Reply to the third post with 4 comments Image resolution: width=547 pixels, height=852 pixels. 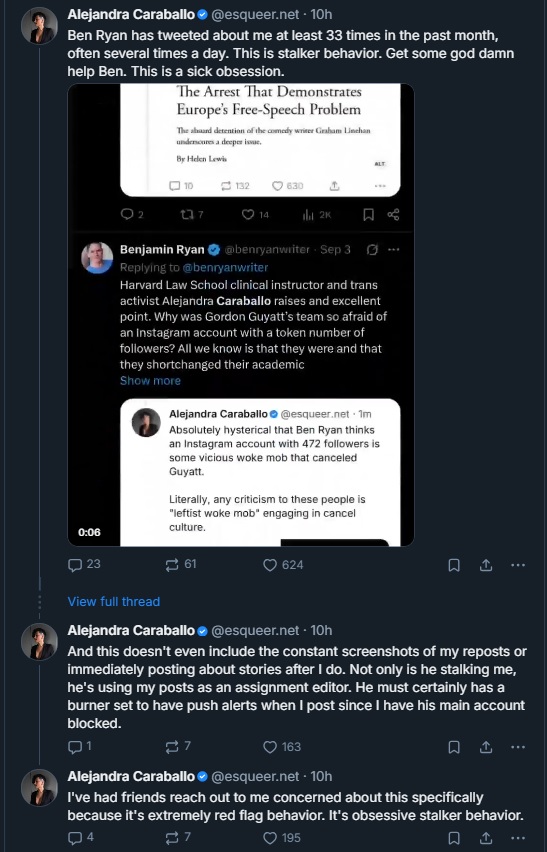coord(80,838)
